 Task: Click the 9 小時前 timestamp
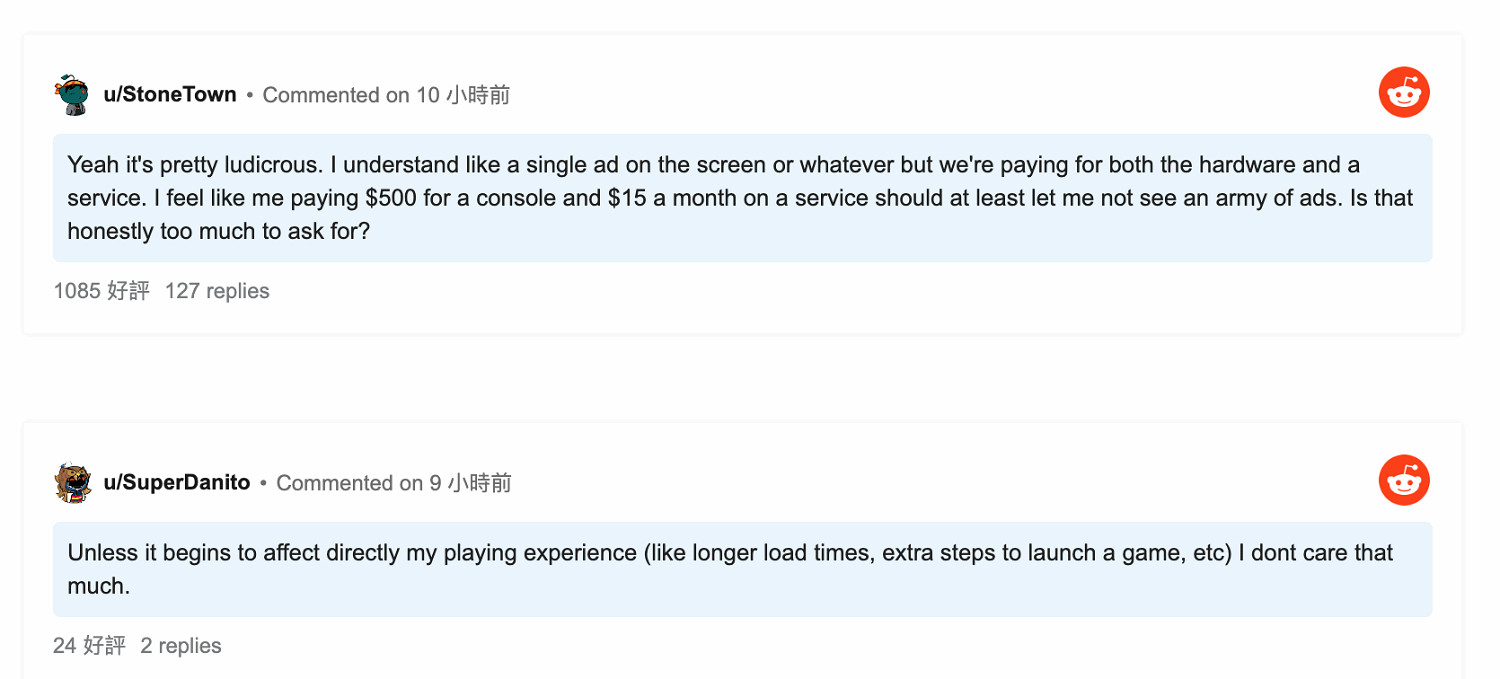[470, 483]
